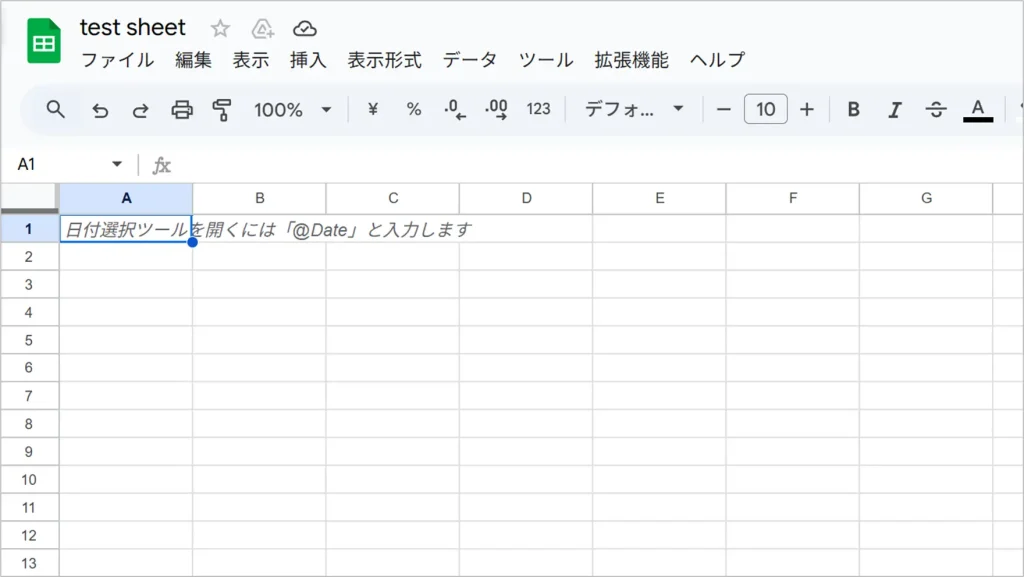The height and width of the screenshot is (577, 1024).
Task: Open the 100% zoom dropdown
Action: point(292,109)
